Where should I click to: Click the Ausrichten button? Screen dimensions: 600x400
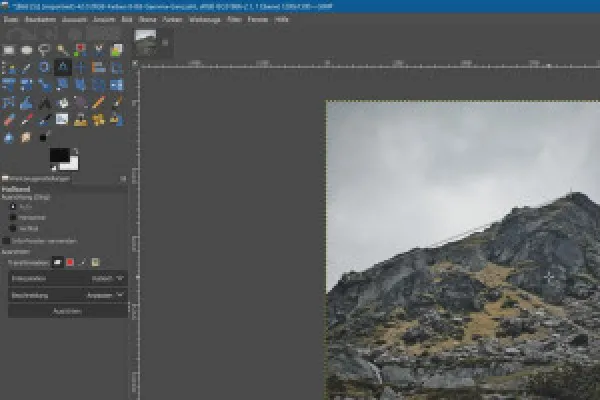pyautogui.click(x=68, y=311)
